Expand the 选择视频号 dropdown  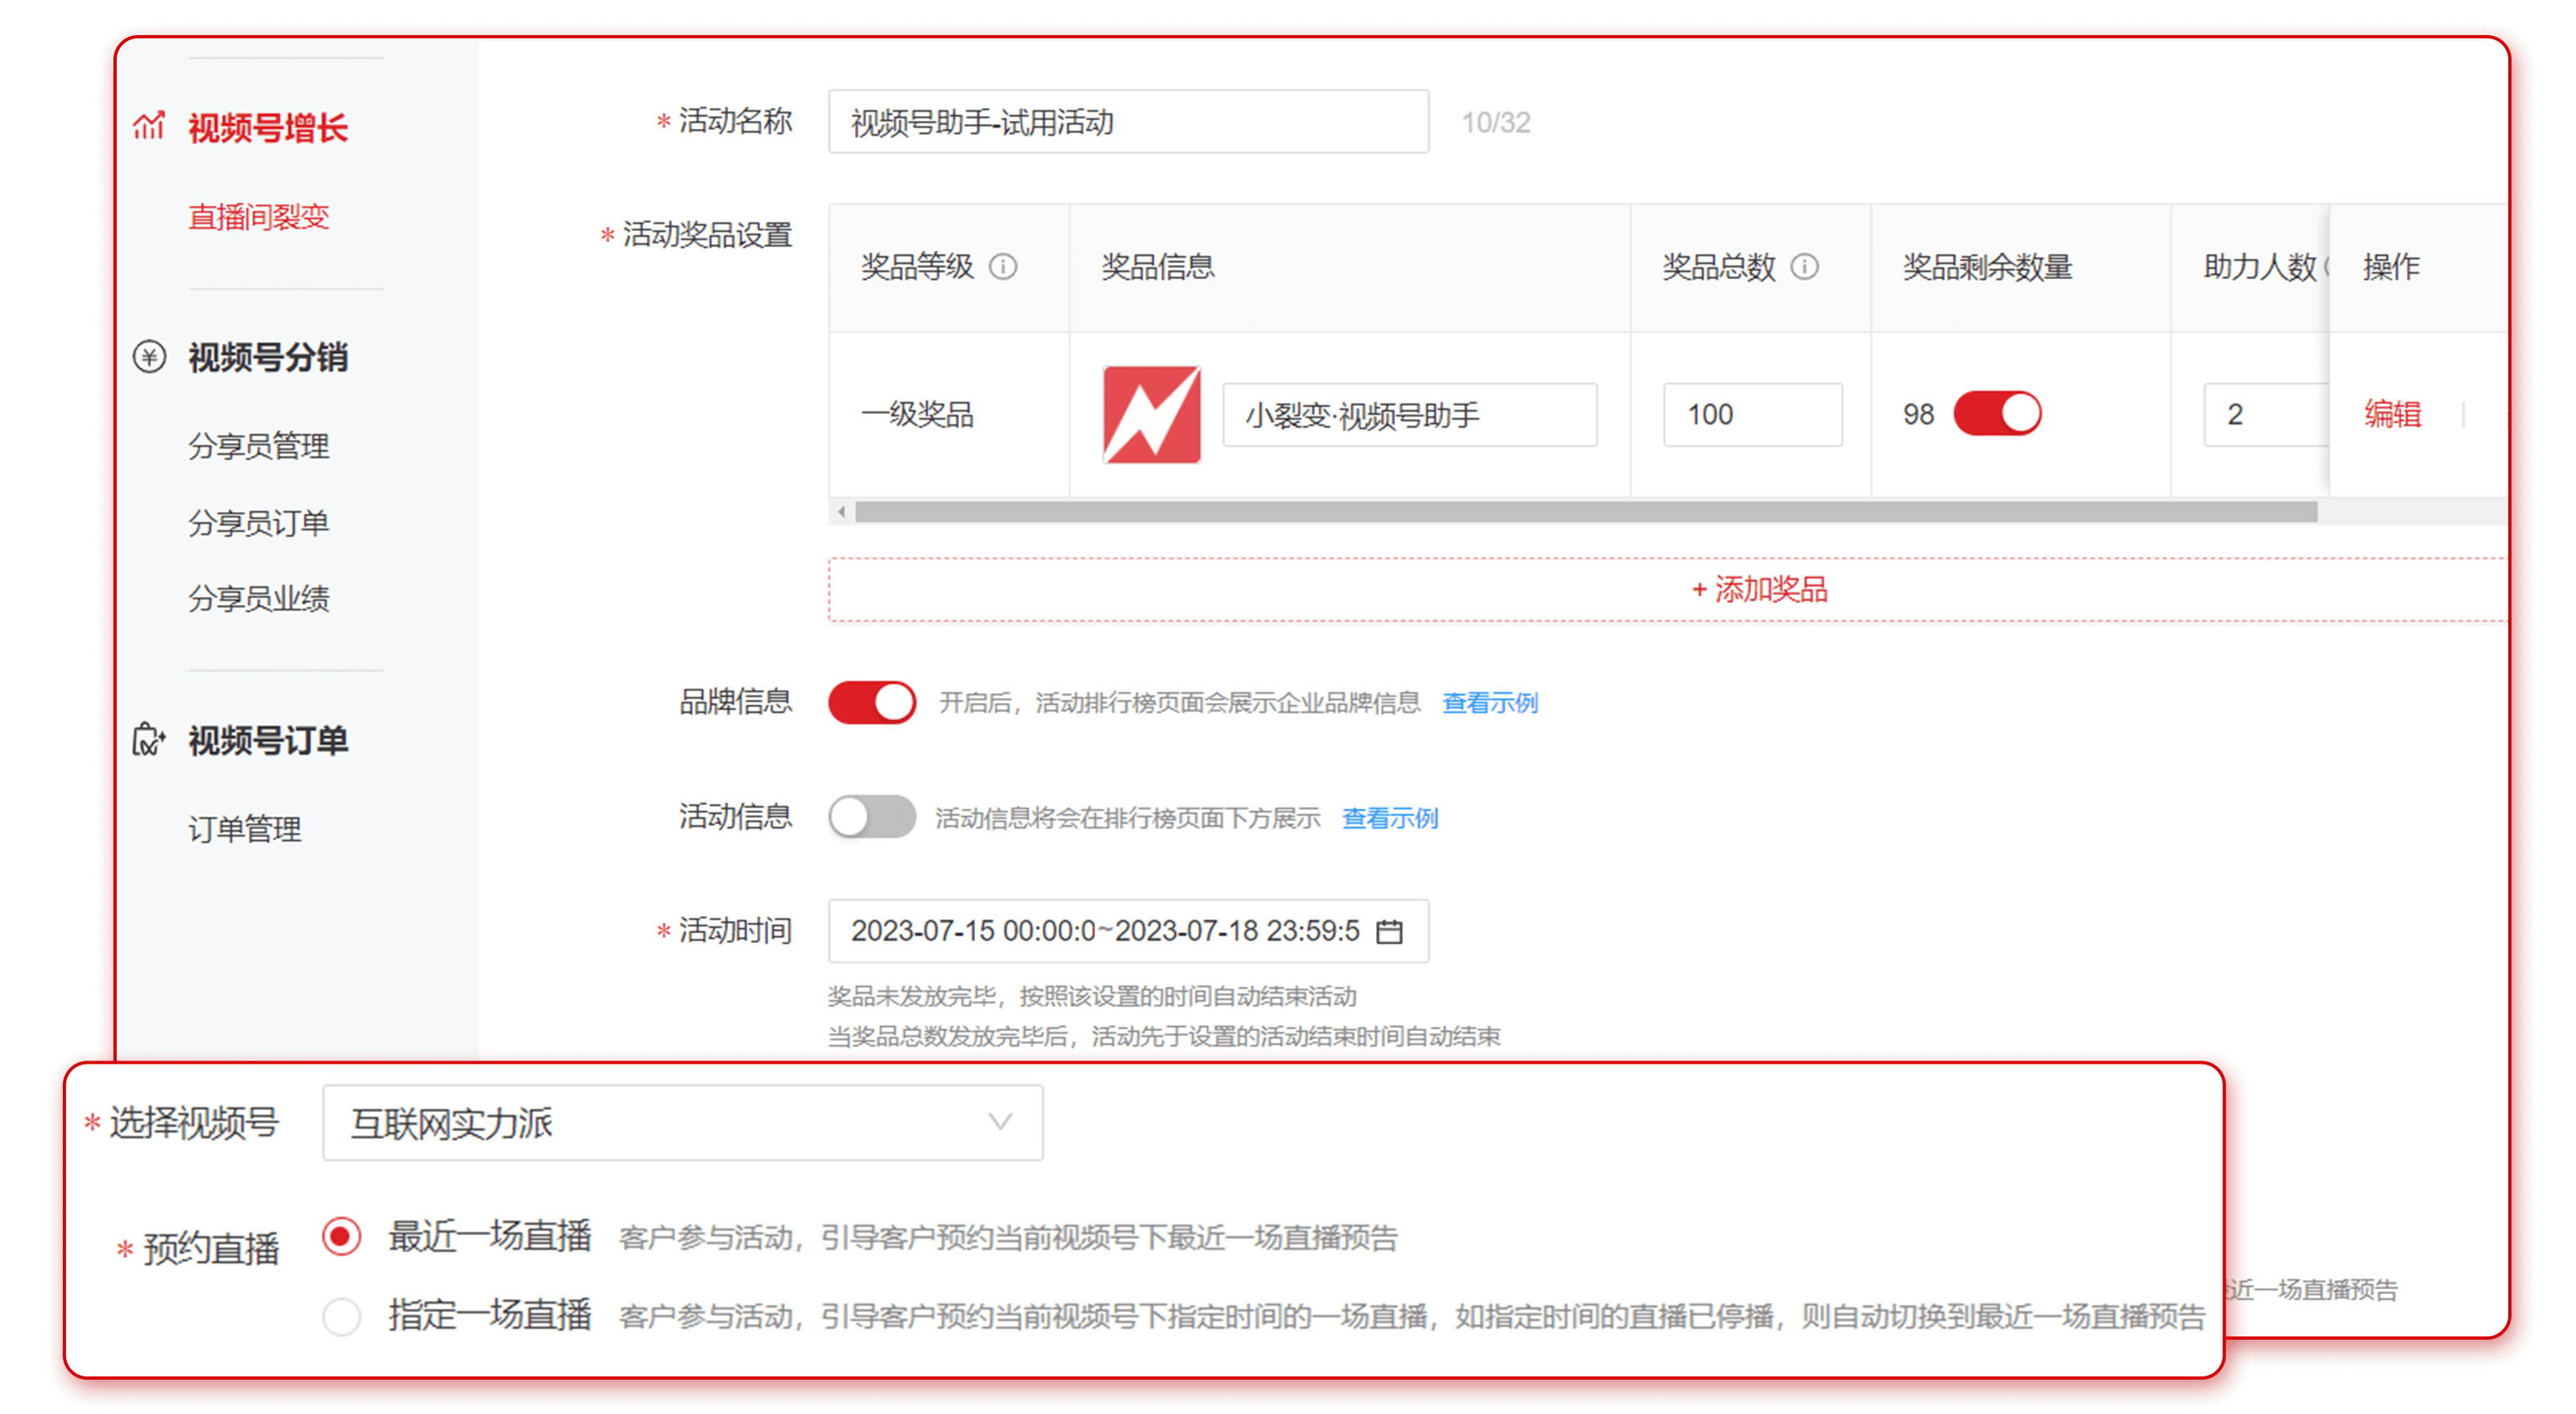pyautogui.click(x=682, y=1123)
